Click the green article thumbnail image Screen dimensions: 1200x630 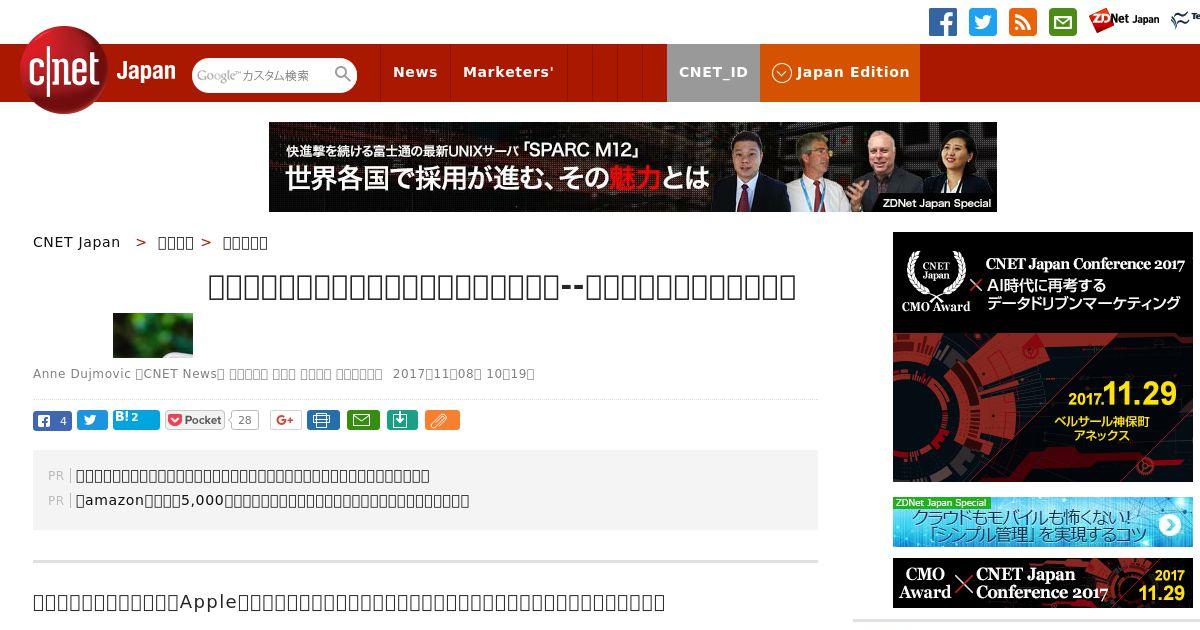pyautogui.click(x=153, y=335)
